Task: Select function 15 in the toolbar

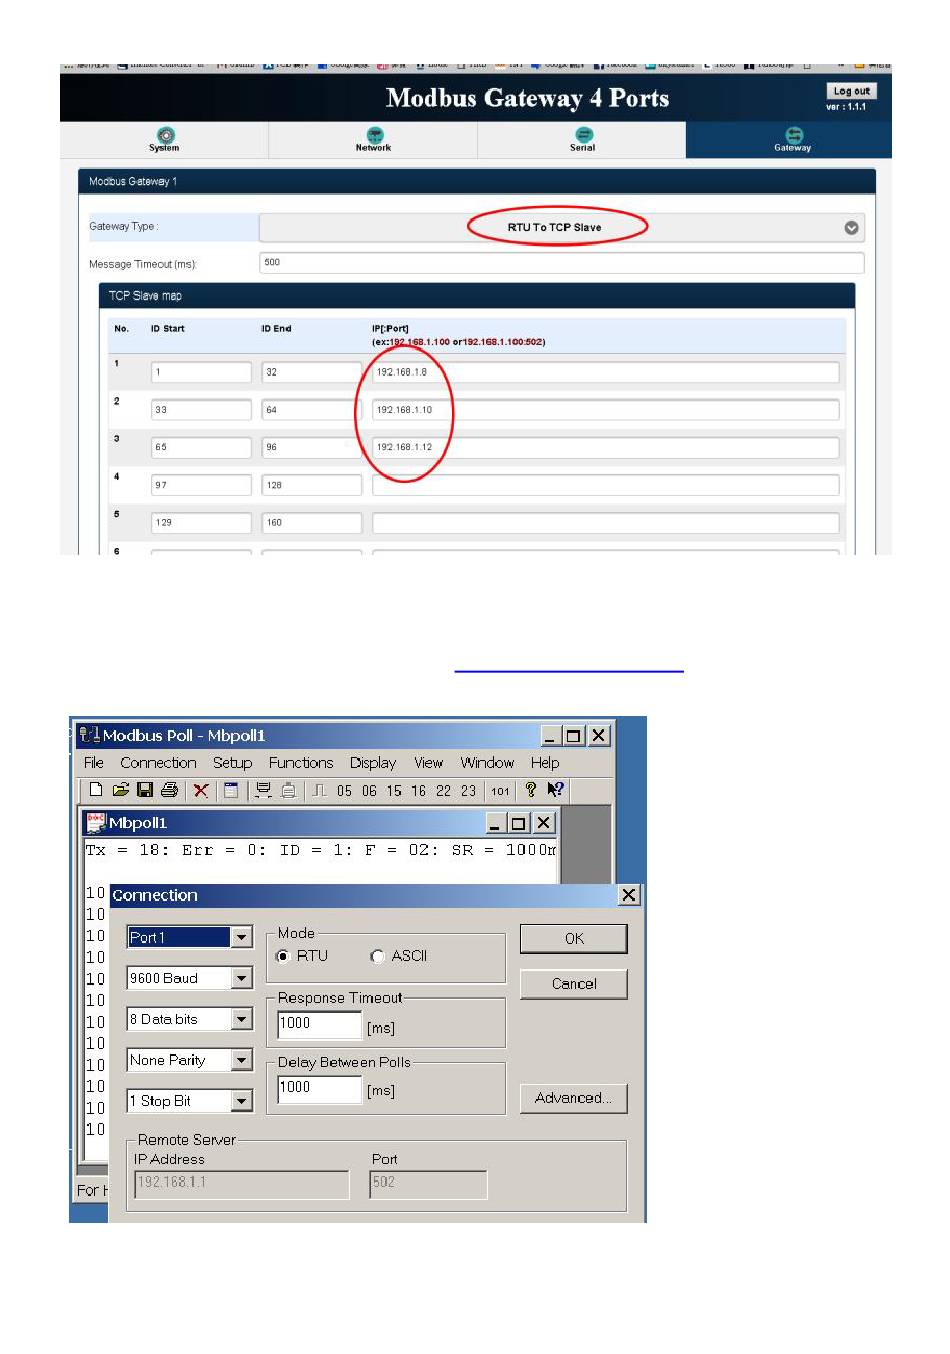Action: (x=394, y=790)
